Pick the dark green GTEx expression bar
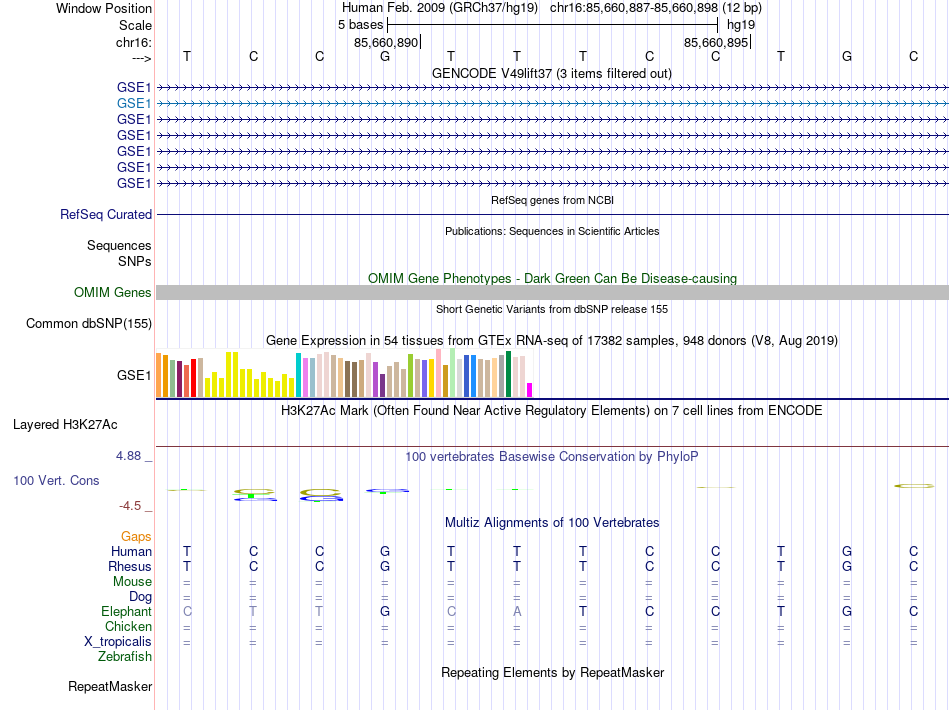950x710 pixels. coord(509,374)
